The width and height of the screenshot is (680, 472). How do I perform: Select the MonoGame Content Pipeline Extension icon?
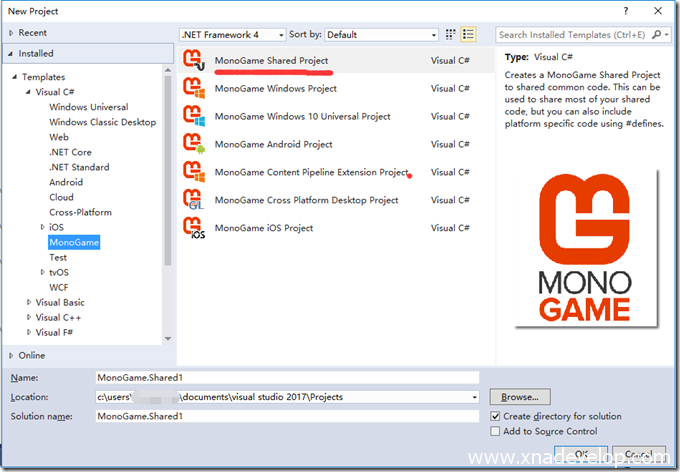point(194,172)
